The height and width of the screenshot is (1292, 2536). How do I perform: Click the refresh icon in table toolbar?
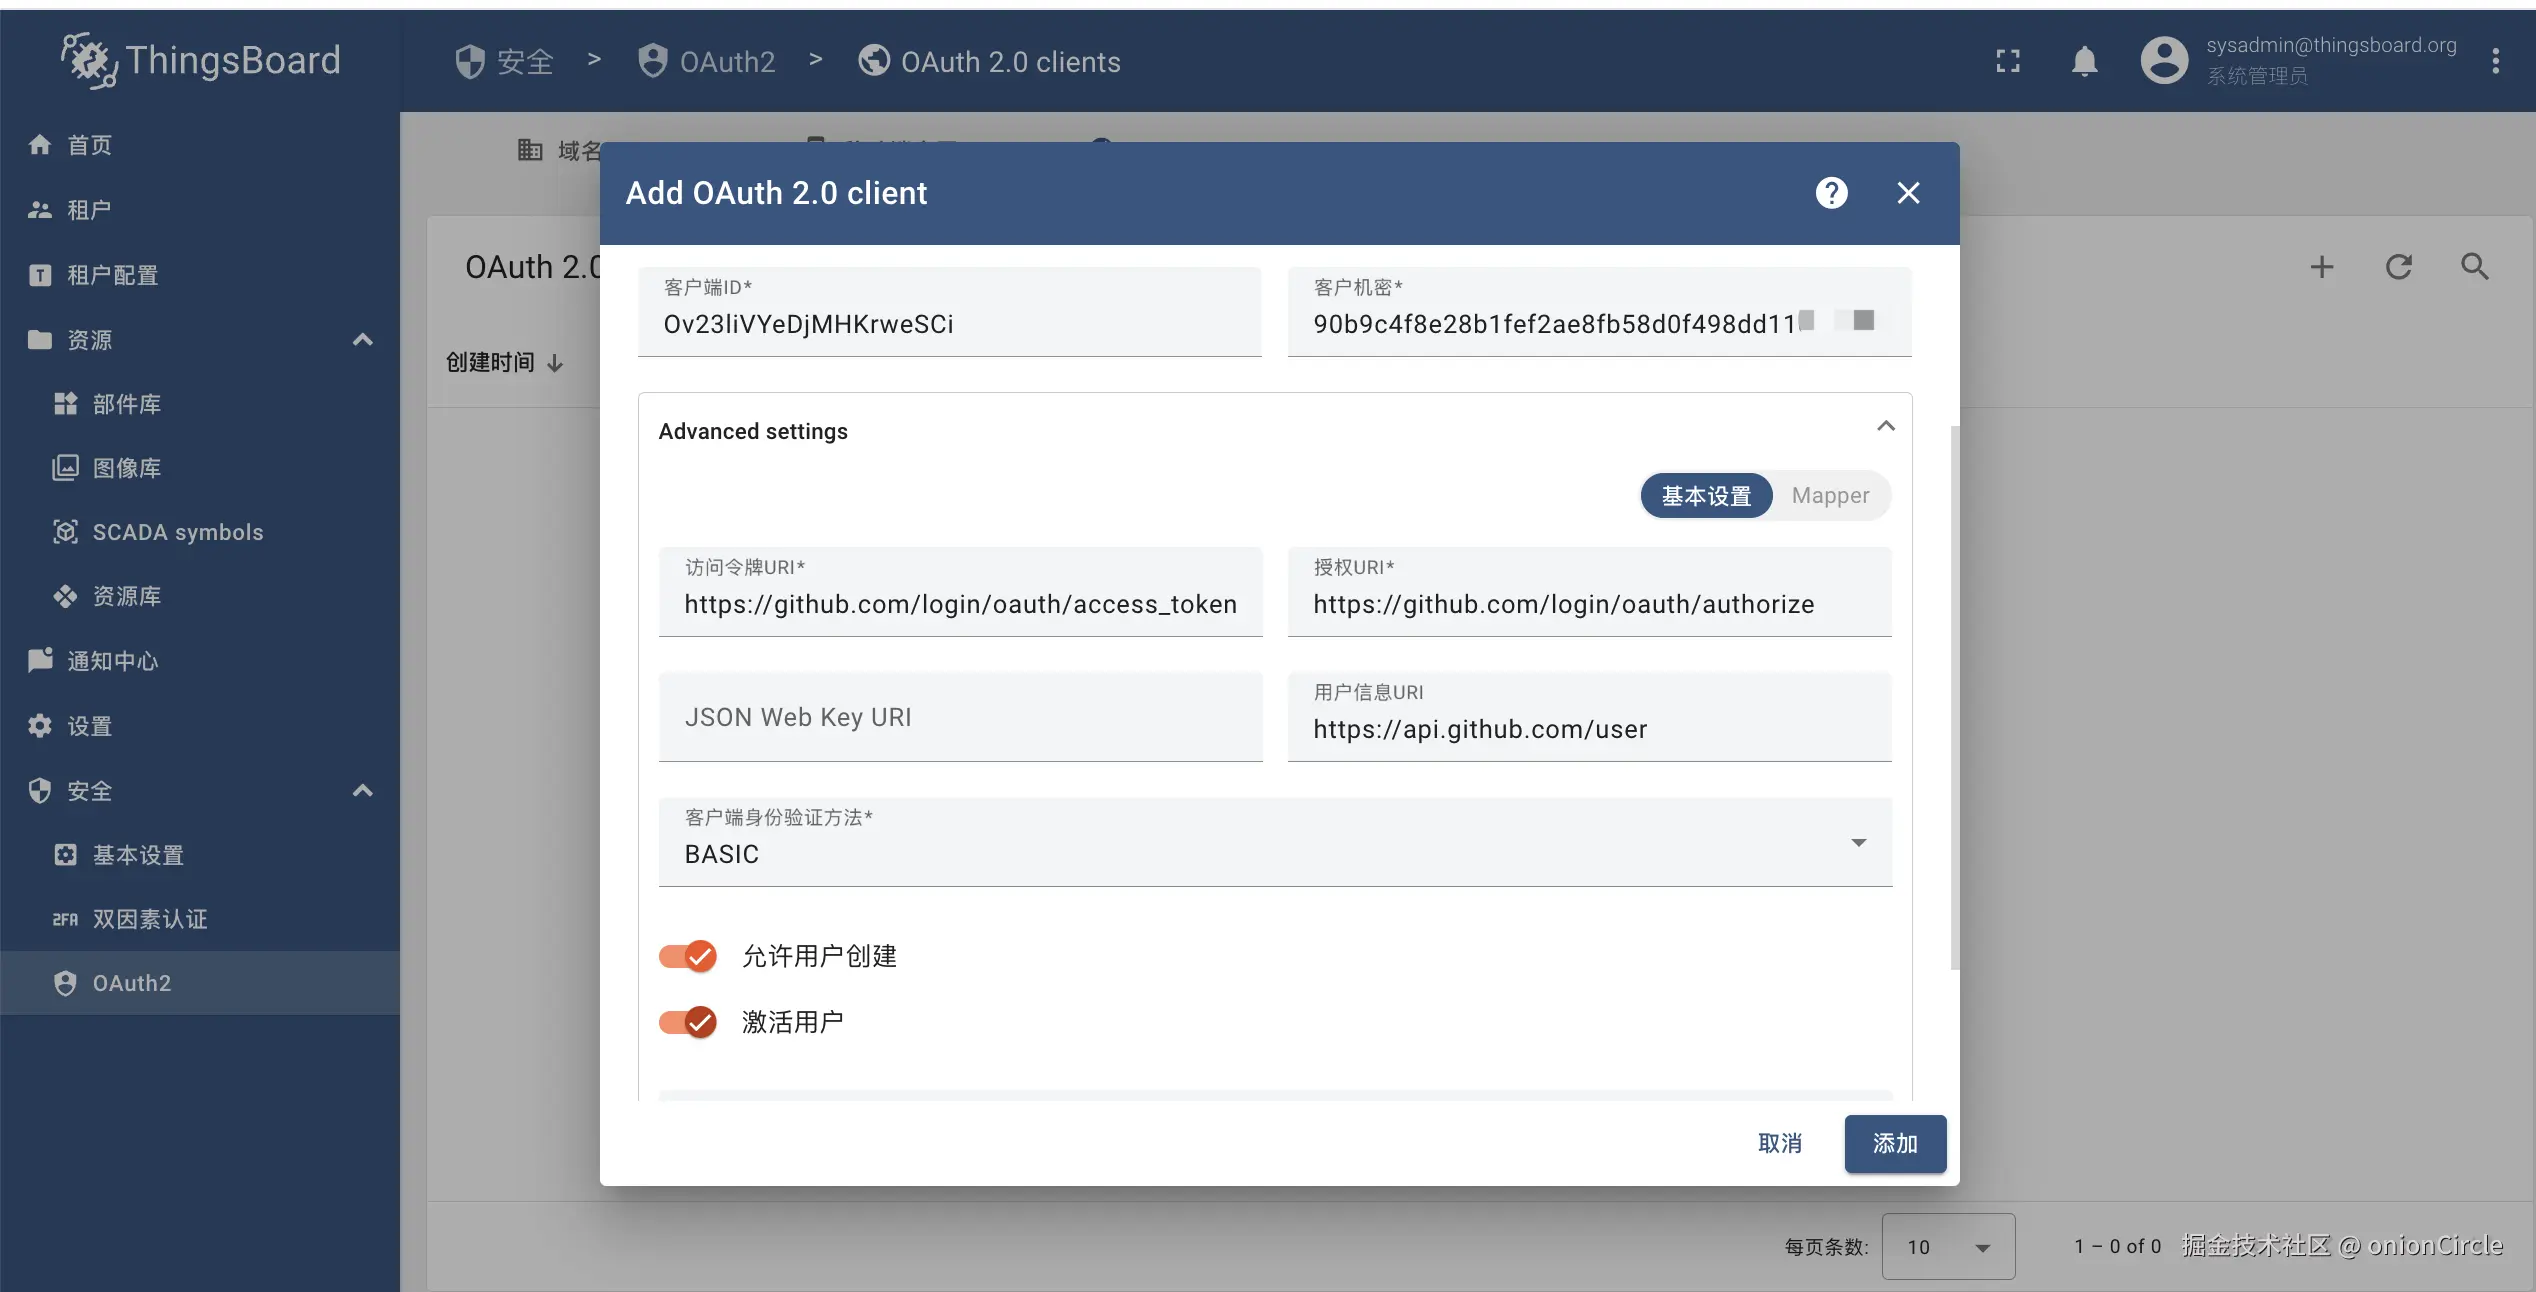point(2398,267)
